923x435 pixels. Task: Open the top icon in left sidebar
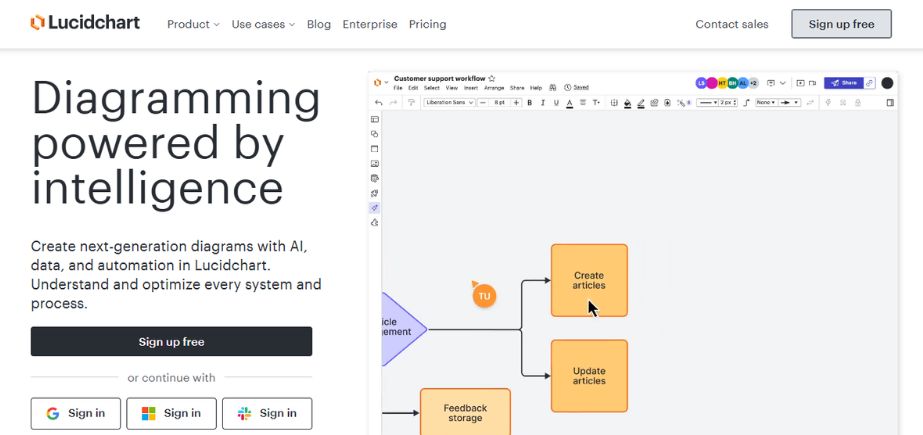click(374, 119)
